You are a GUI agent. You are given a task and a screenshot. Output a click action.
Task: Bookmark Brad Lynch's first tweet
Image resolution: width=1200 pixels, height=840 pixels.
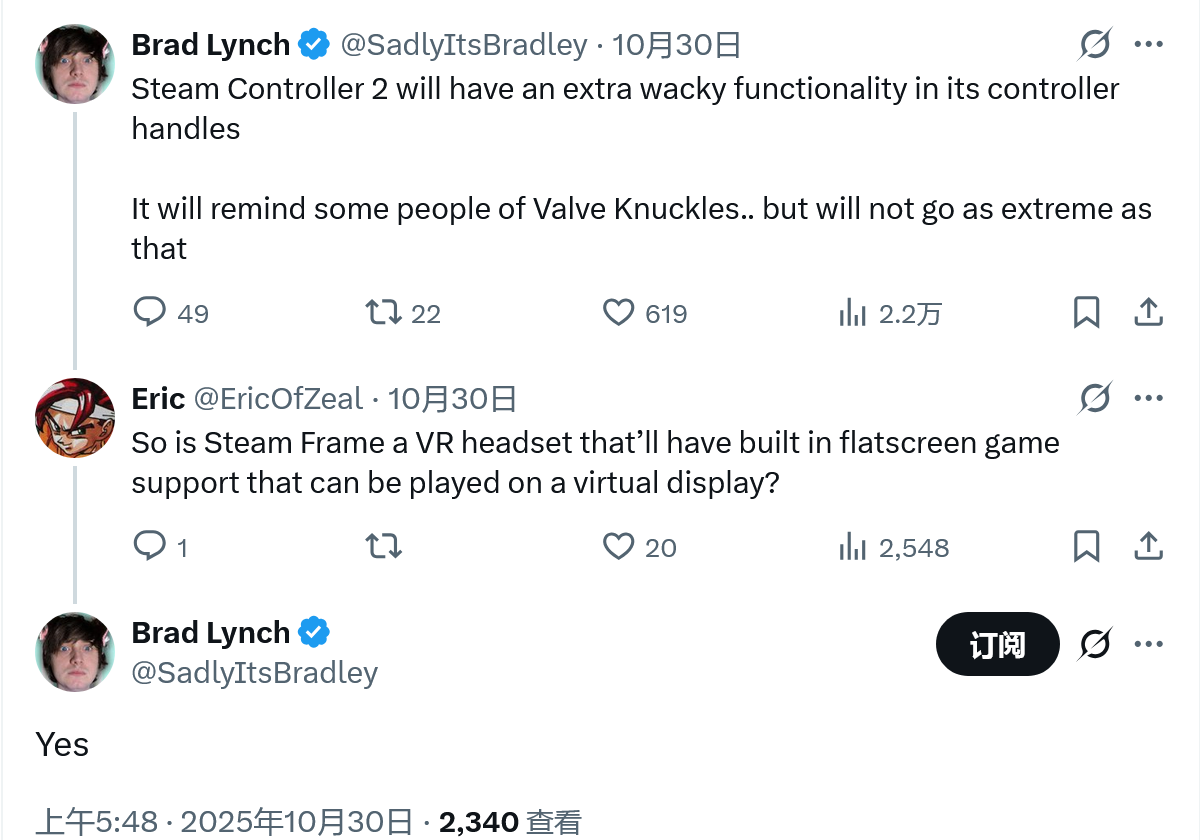click(1086, 313)
